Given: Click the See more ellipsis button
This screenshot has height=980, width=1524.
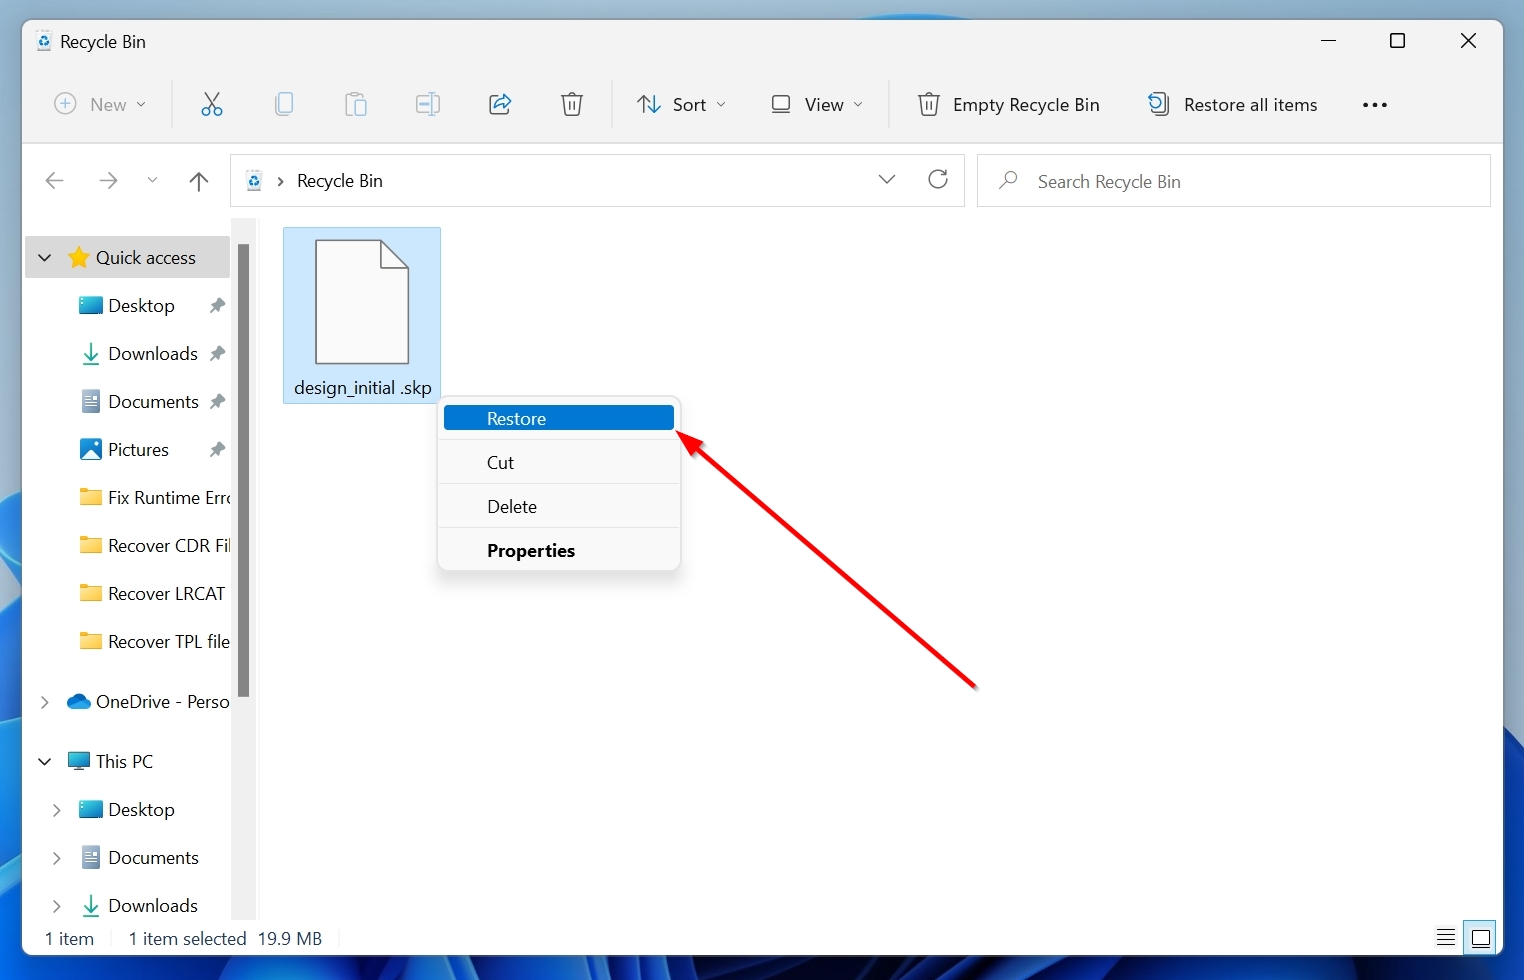Looking at the screenshot, I should click(x=1375, y=104).
